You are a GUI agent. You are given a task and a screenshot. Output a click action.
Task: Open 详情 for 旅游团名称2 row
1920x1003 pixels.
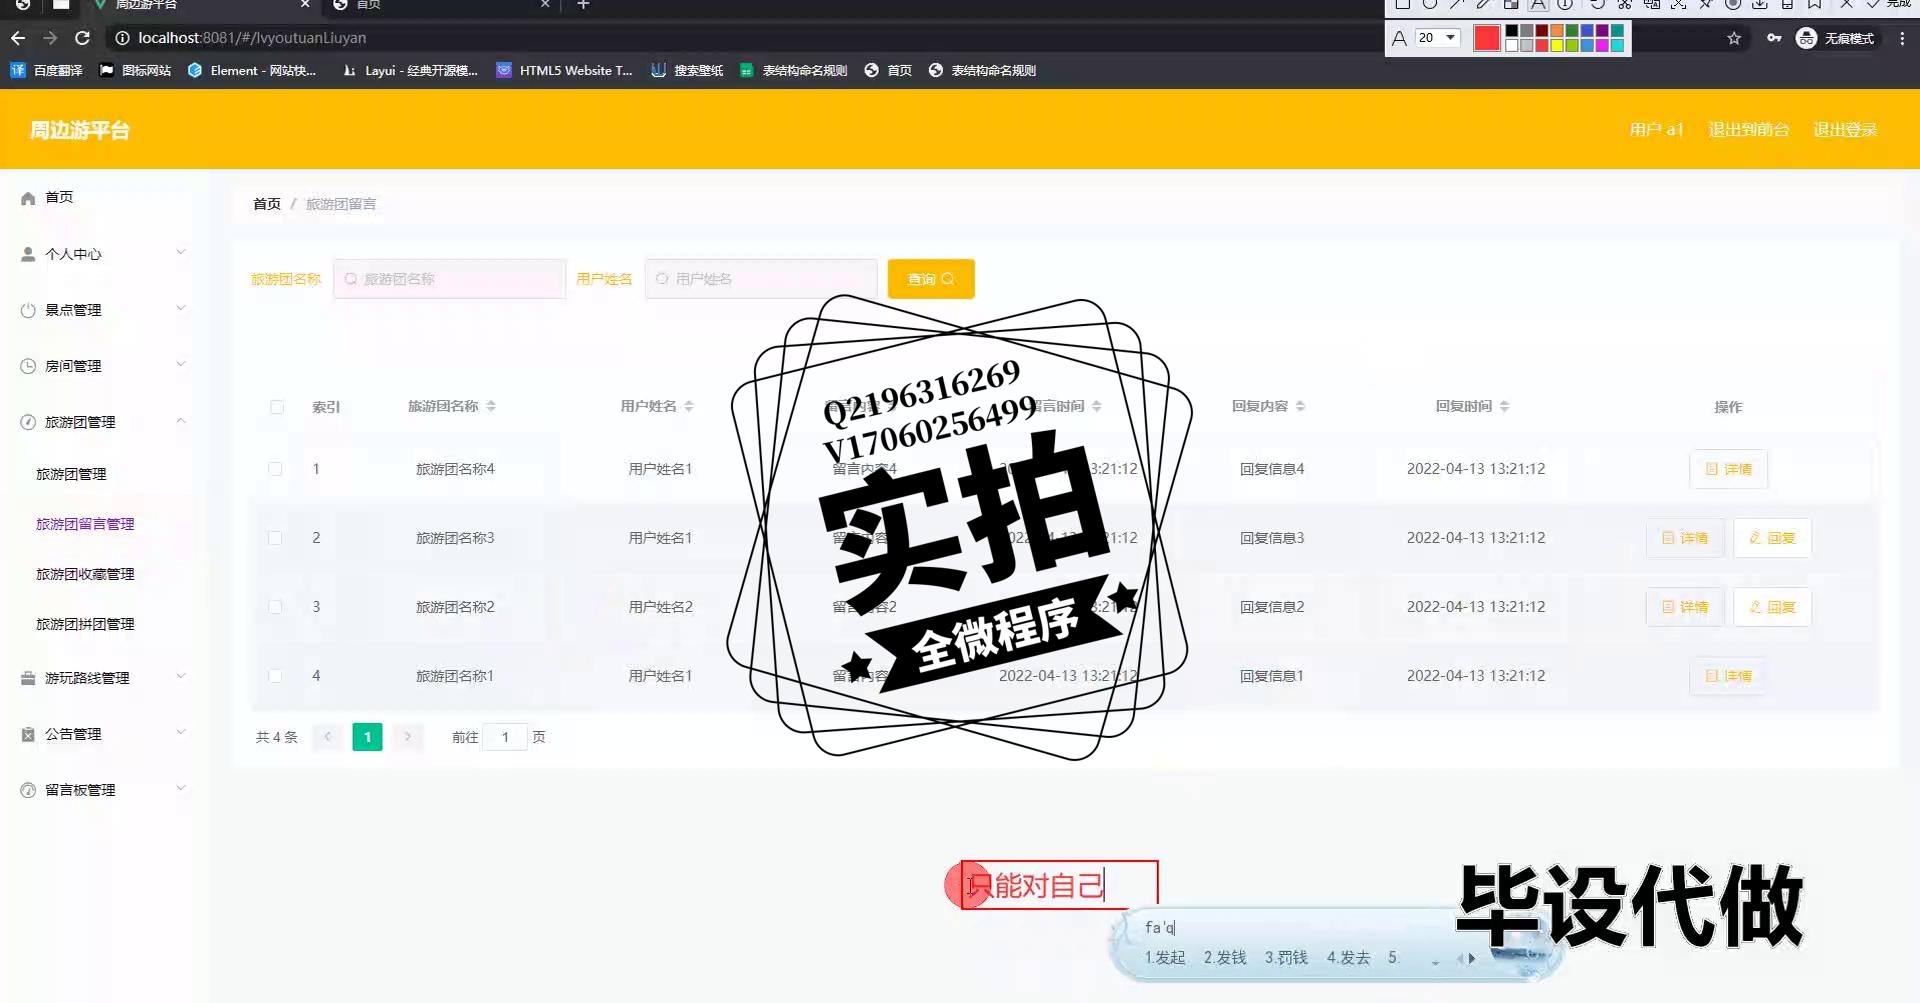(x=1685, y=607)
